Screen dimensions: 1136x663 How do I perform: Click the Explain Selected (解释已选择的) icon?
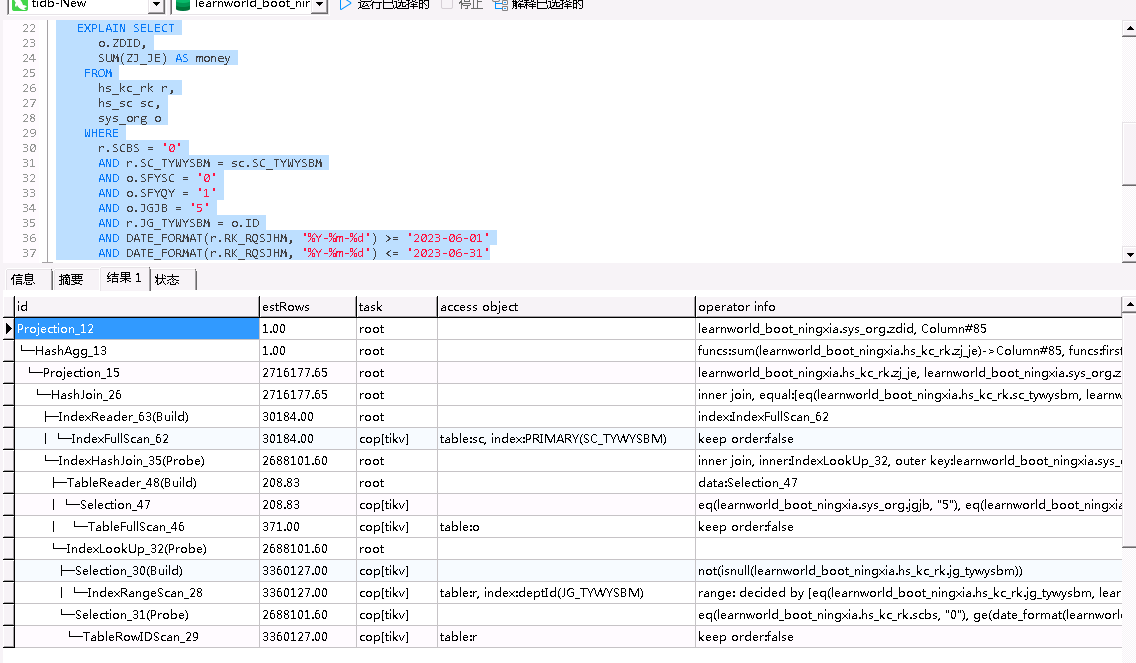pos(500,4)
